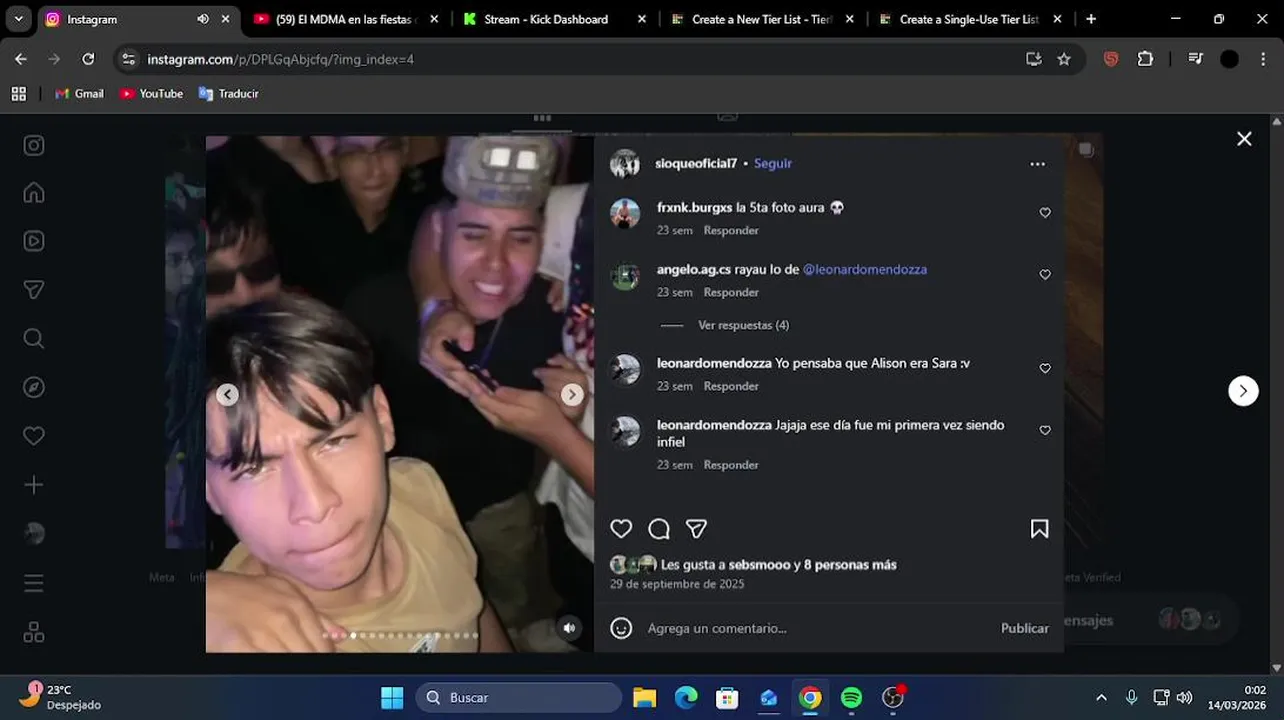Open the @leonardomendozza mention link
The height and width of the screenshot is (720, 1284).
(x=865, y=269)
